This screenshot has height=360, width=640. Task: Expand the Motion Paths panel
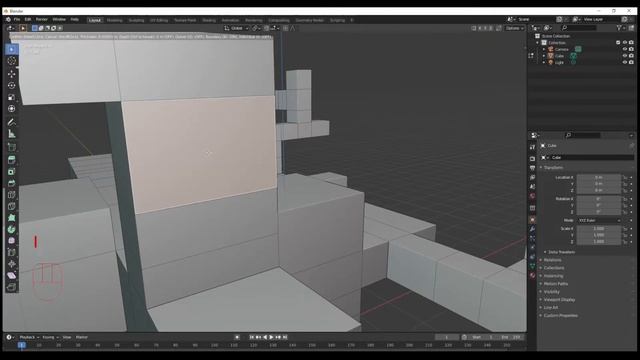[556, 284]
